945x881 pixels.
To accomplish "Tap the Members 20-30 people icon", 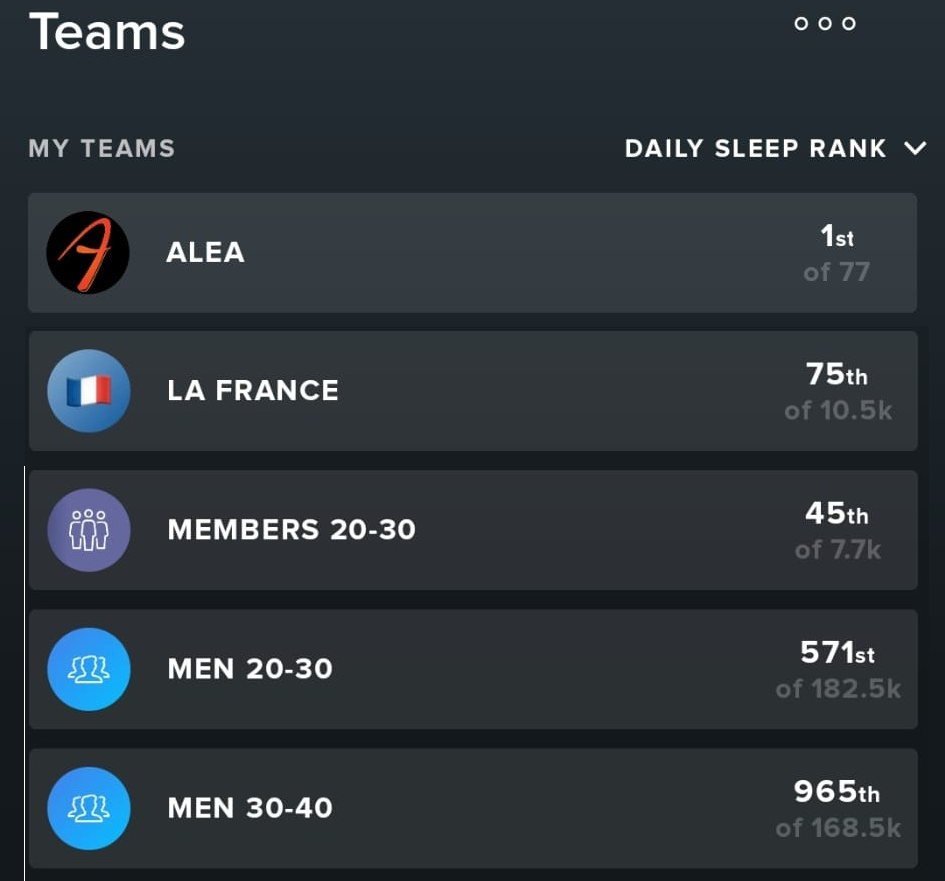I will pos(89,530).
